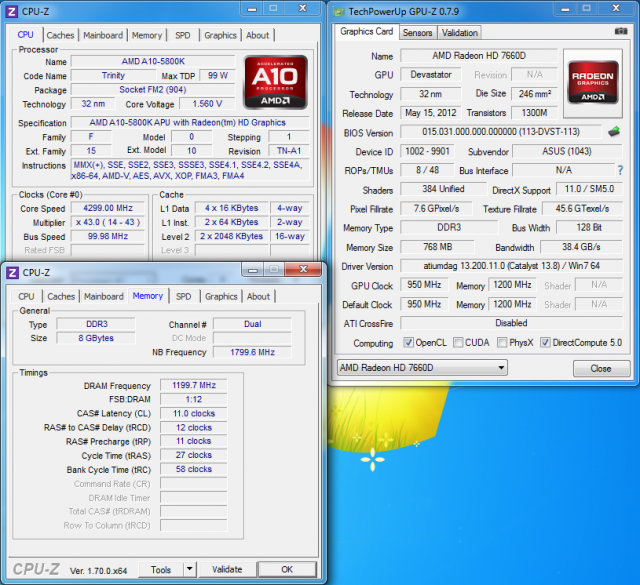Click the Multiplier value x 43.0
This screenshot has width=640, height=585.
[108, 222]
